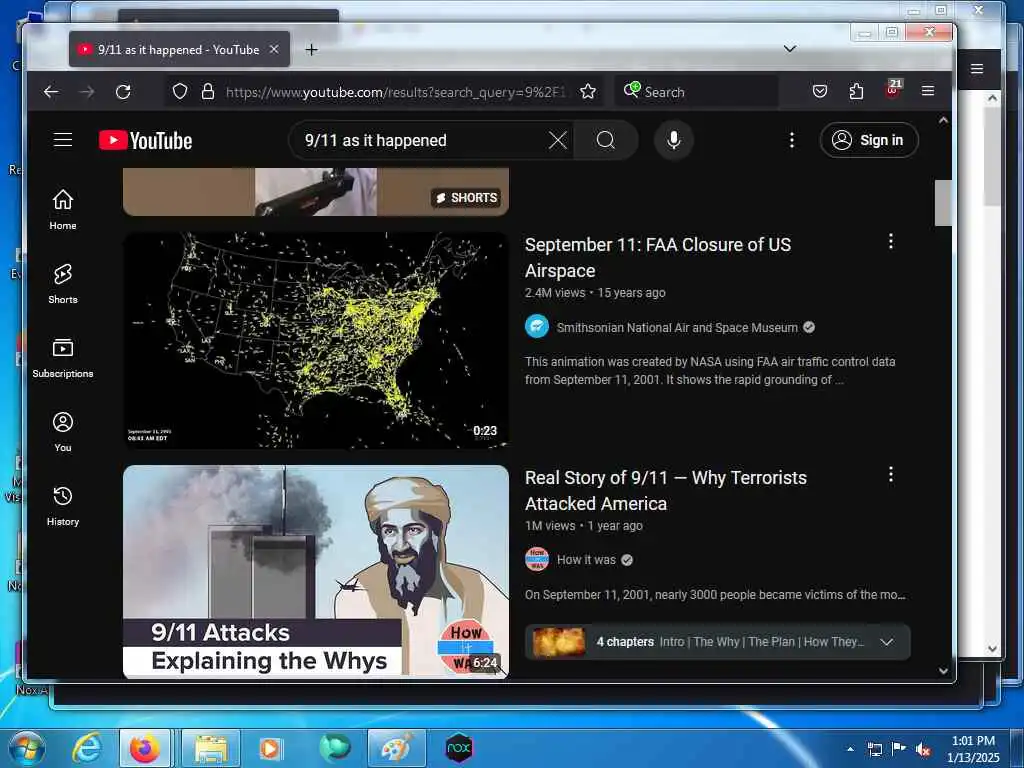Image resolution: width=1024 pixels, height=768 pixels.
Task: Run search with the magnifier button
Action: pyautogui.click(x=605, y=140)
